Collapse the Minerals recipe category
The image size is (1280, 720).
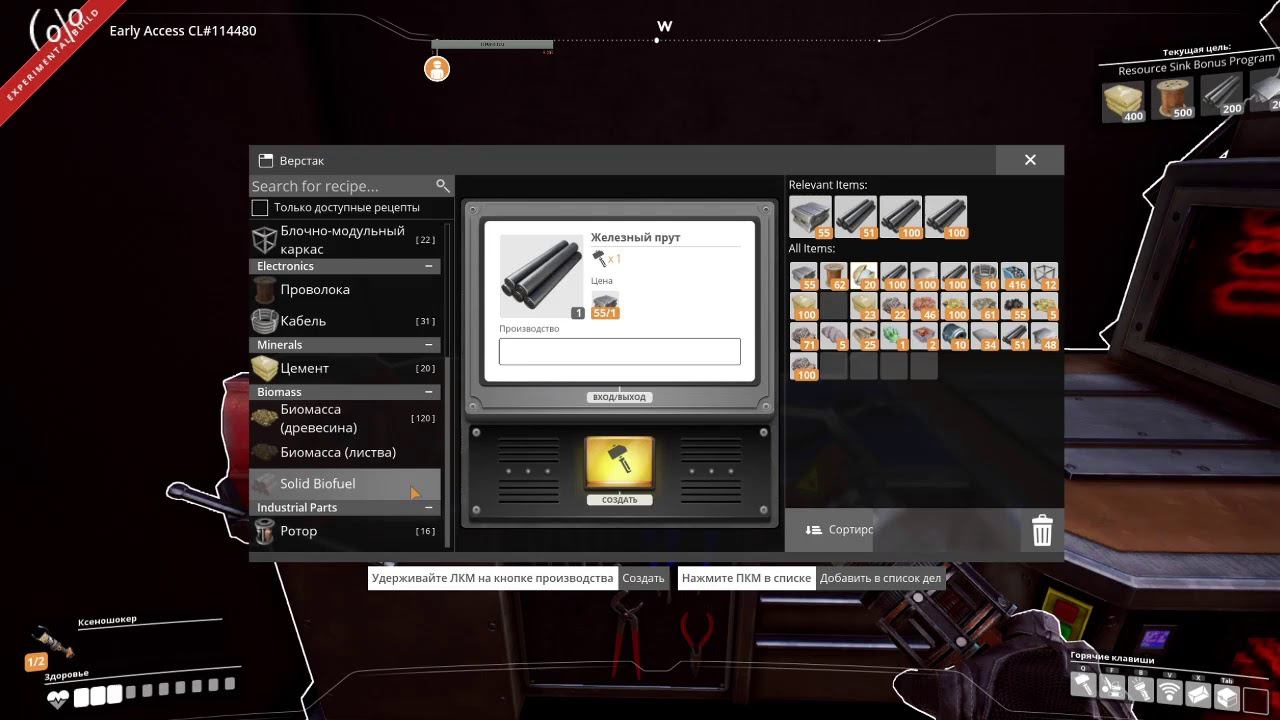[x=429, y=345]
